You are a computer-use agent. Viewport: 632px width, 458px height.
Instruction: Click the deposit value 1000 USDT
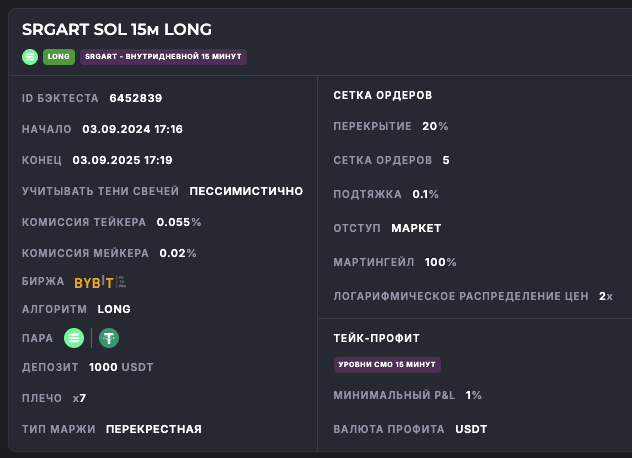click(121, 367)
